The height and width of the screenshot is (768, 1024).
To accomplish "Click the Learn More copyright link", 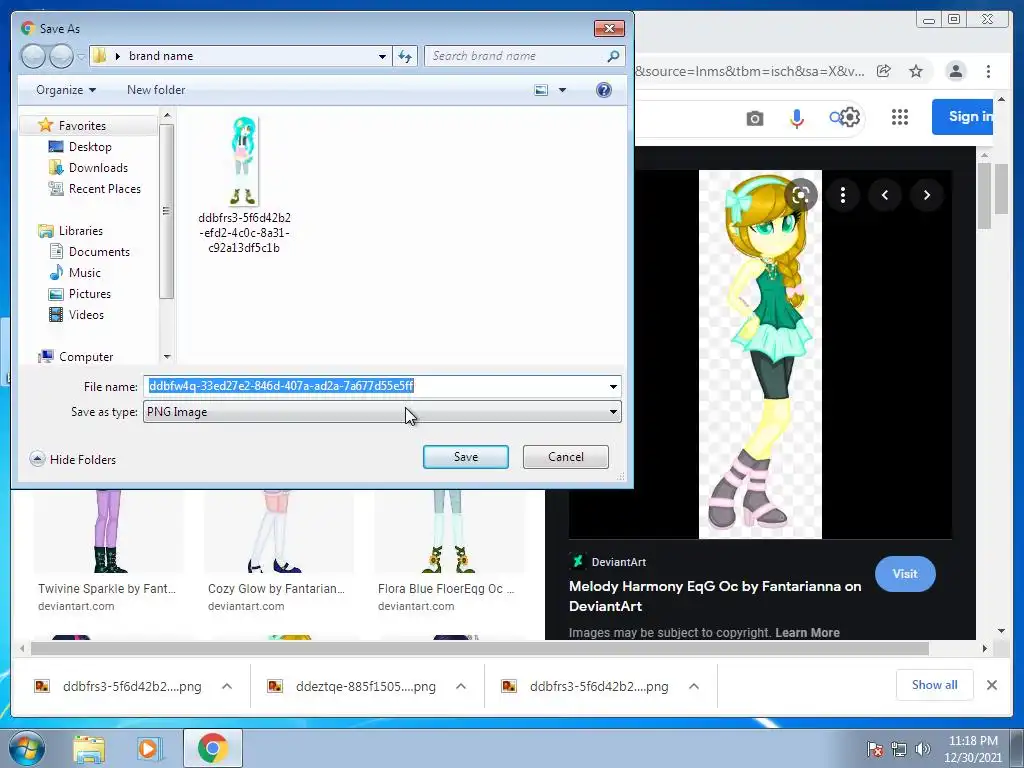I will [807, 632].
